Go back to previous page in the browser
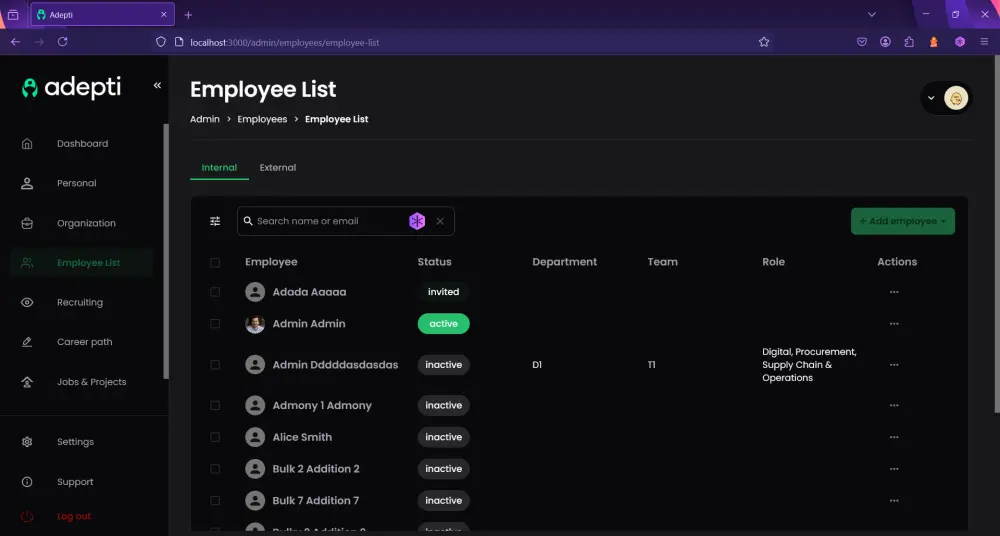Screen dimensions: 1000x536 pyautogui.click(x=15, y=41)
